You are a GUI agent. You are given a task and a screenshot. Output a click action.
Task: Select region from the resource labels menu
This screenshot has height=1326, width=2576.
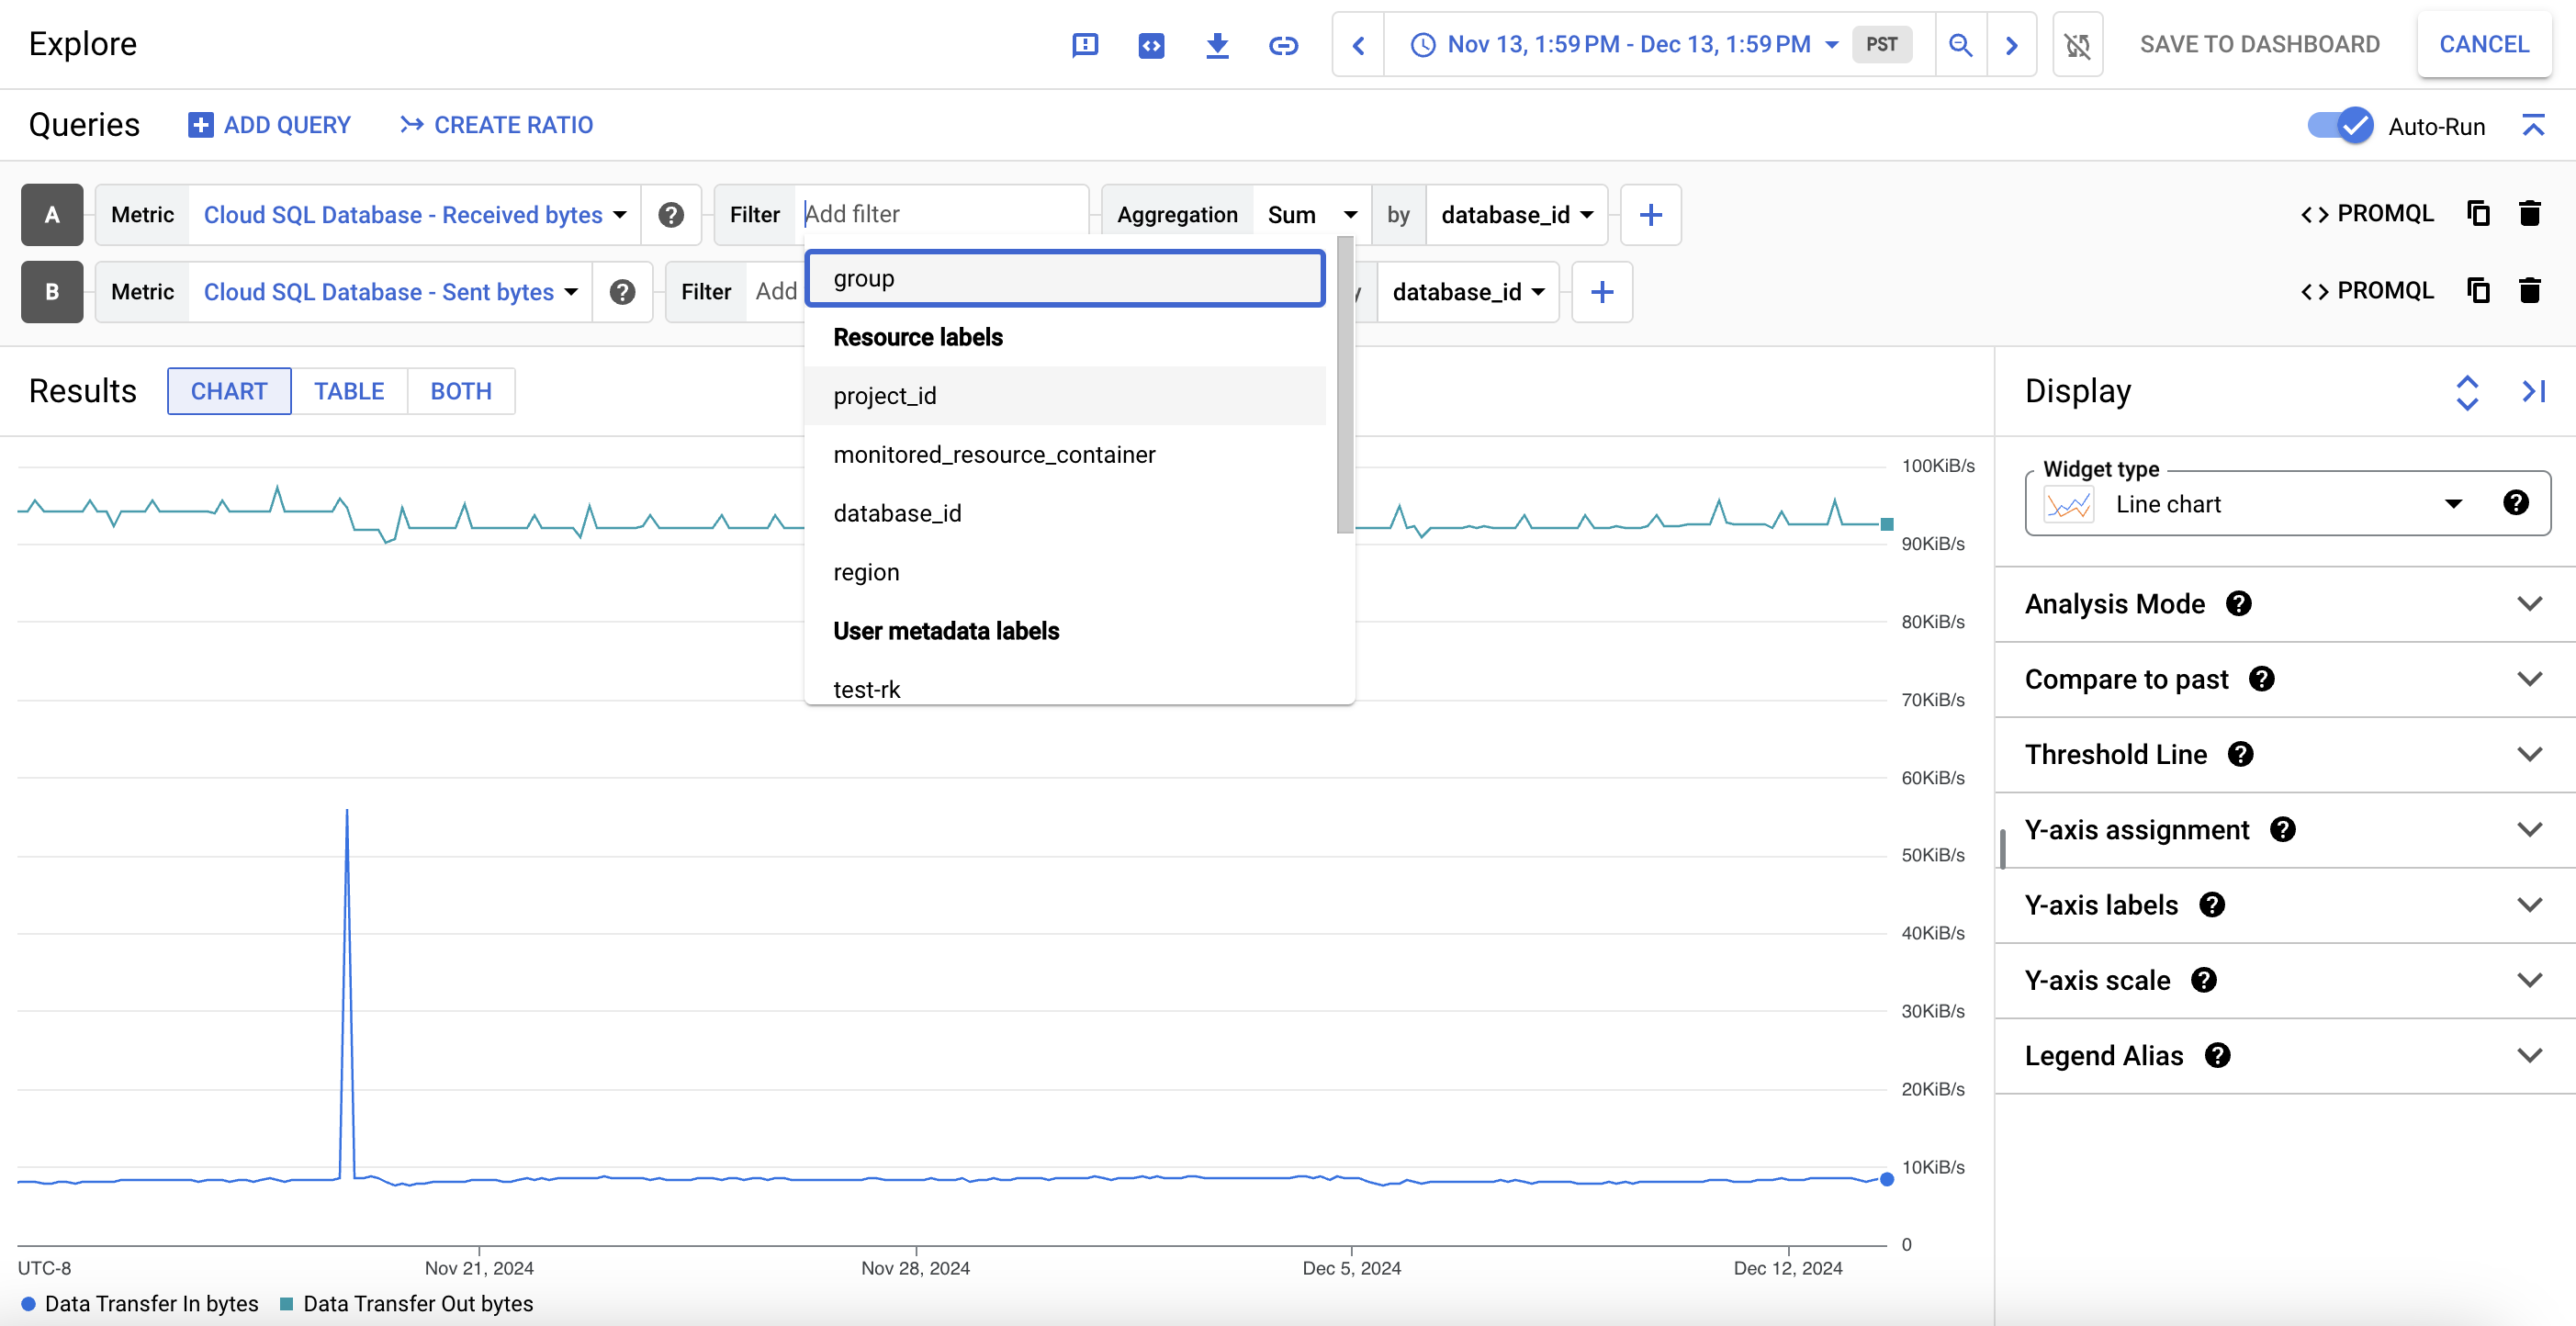point(866,572)
